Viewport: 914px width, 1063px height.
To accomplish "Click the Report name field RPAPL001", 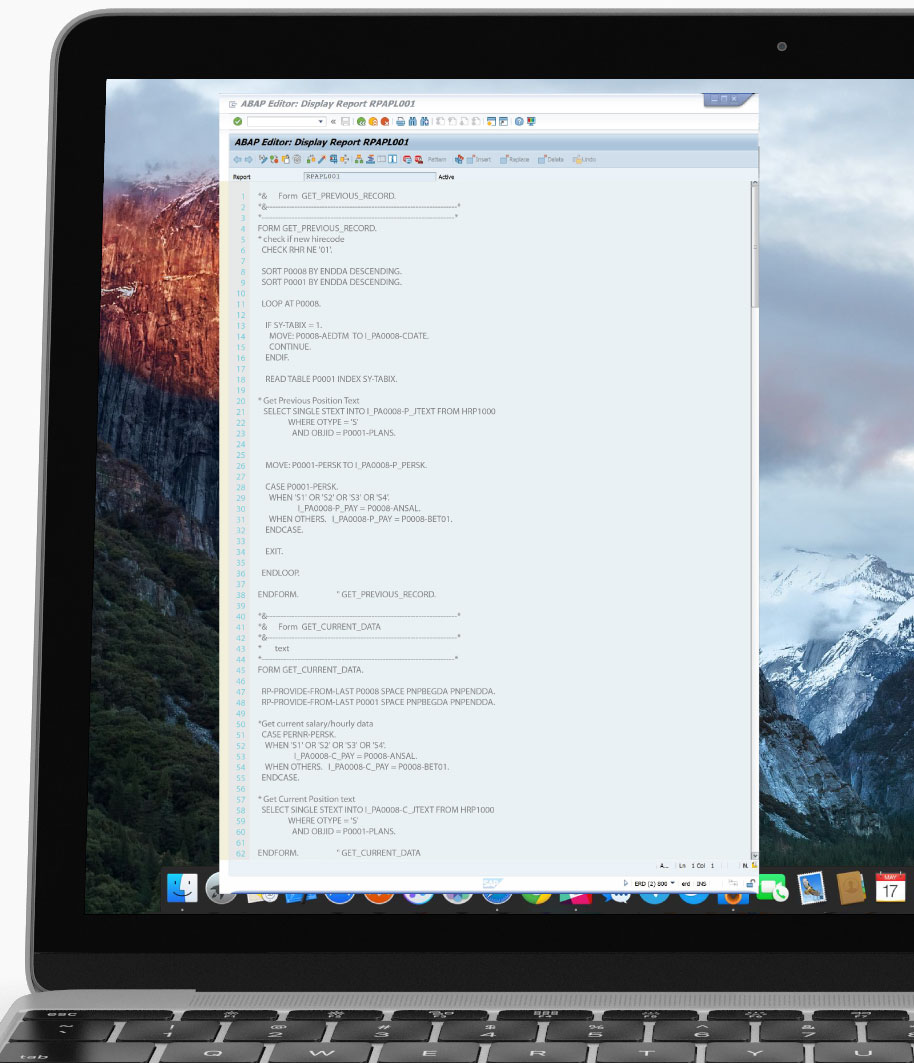I will (370, 176).
